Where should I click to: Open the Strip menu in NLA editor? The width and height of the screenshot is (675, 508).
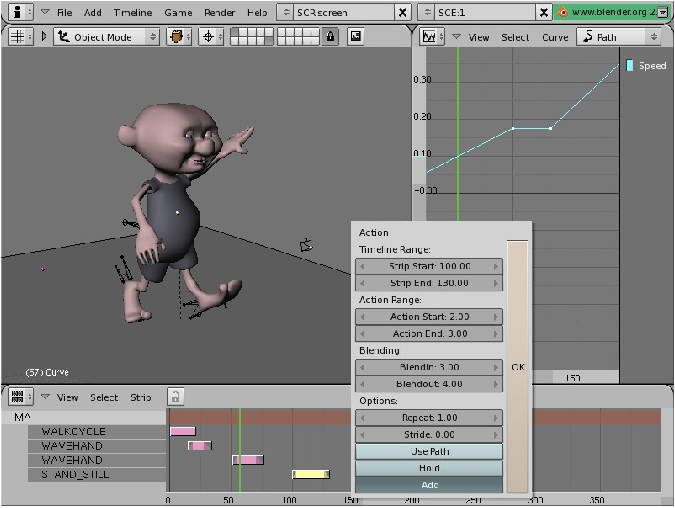(141, 397)
